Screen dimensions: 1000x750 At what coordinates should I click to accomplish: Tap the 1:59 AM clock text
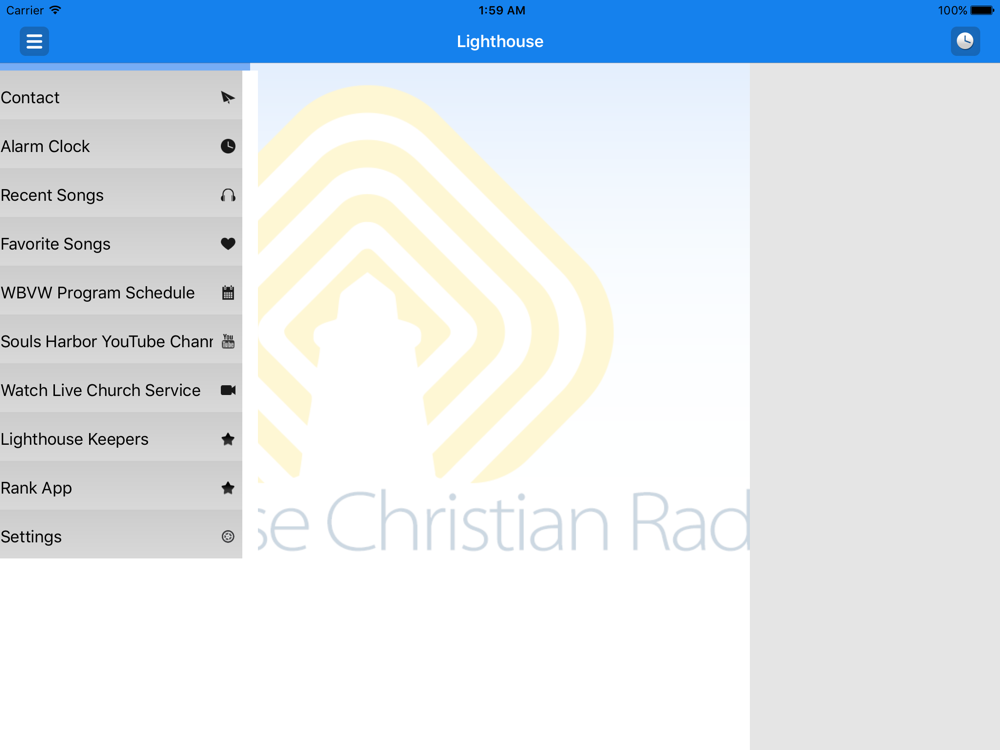502,10
